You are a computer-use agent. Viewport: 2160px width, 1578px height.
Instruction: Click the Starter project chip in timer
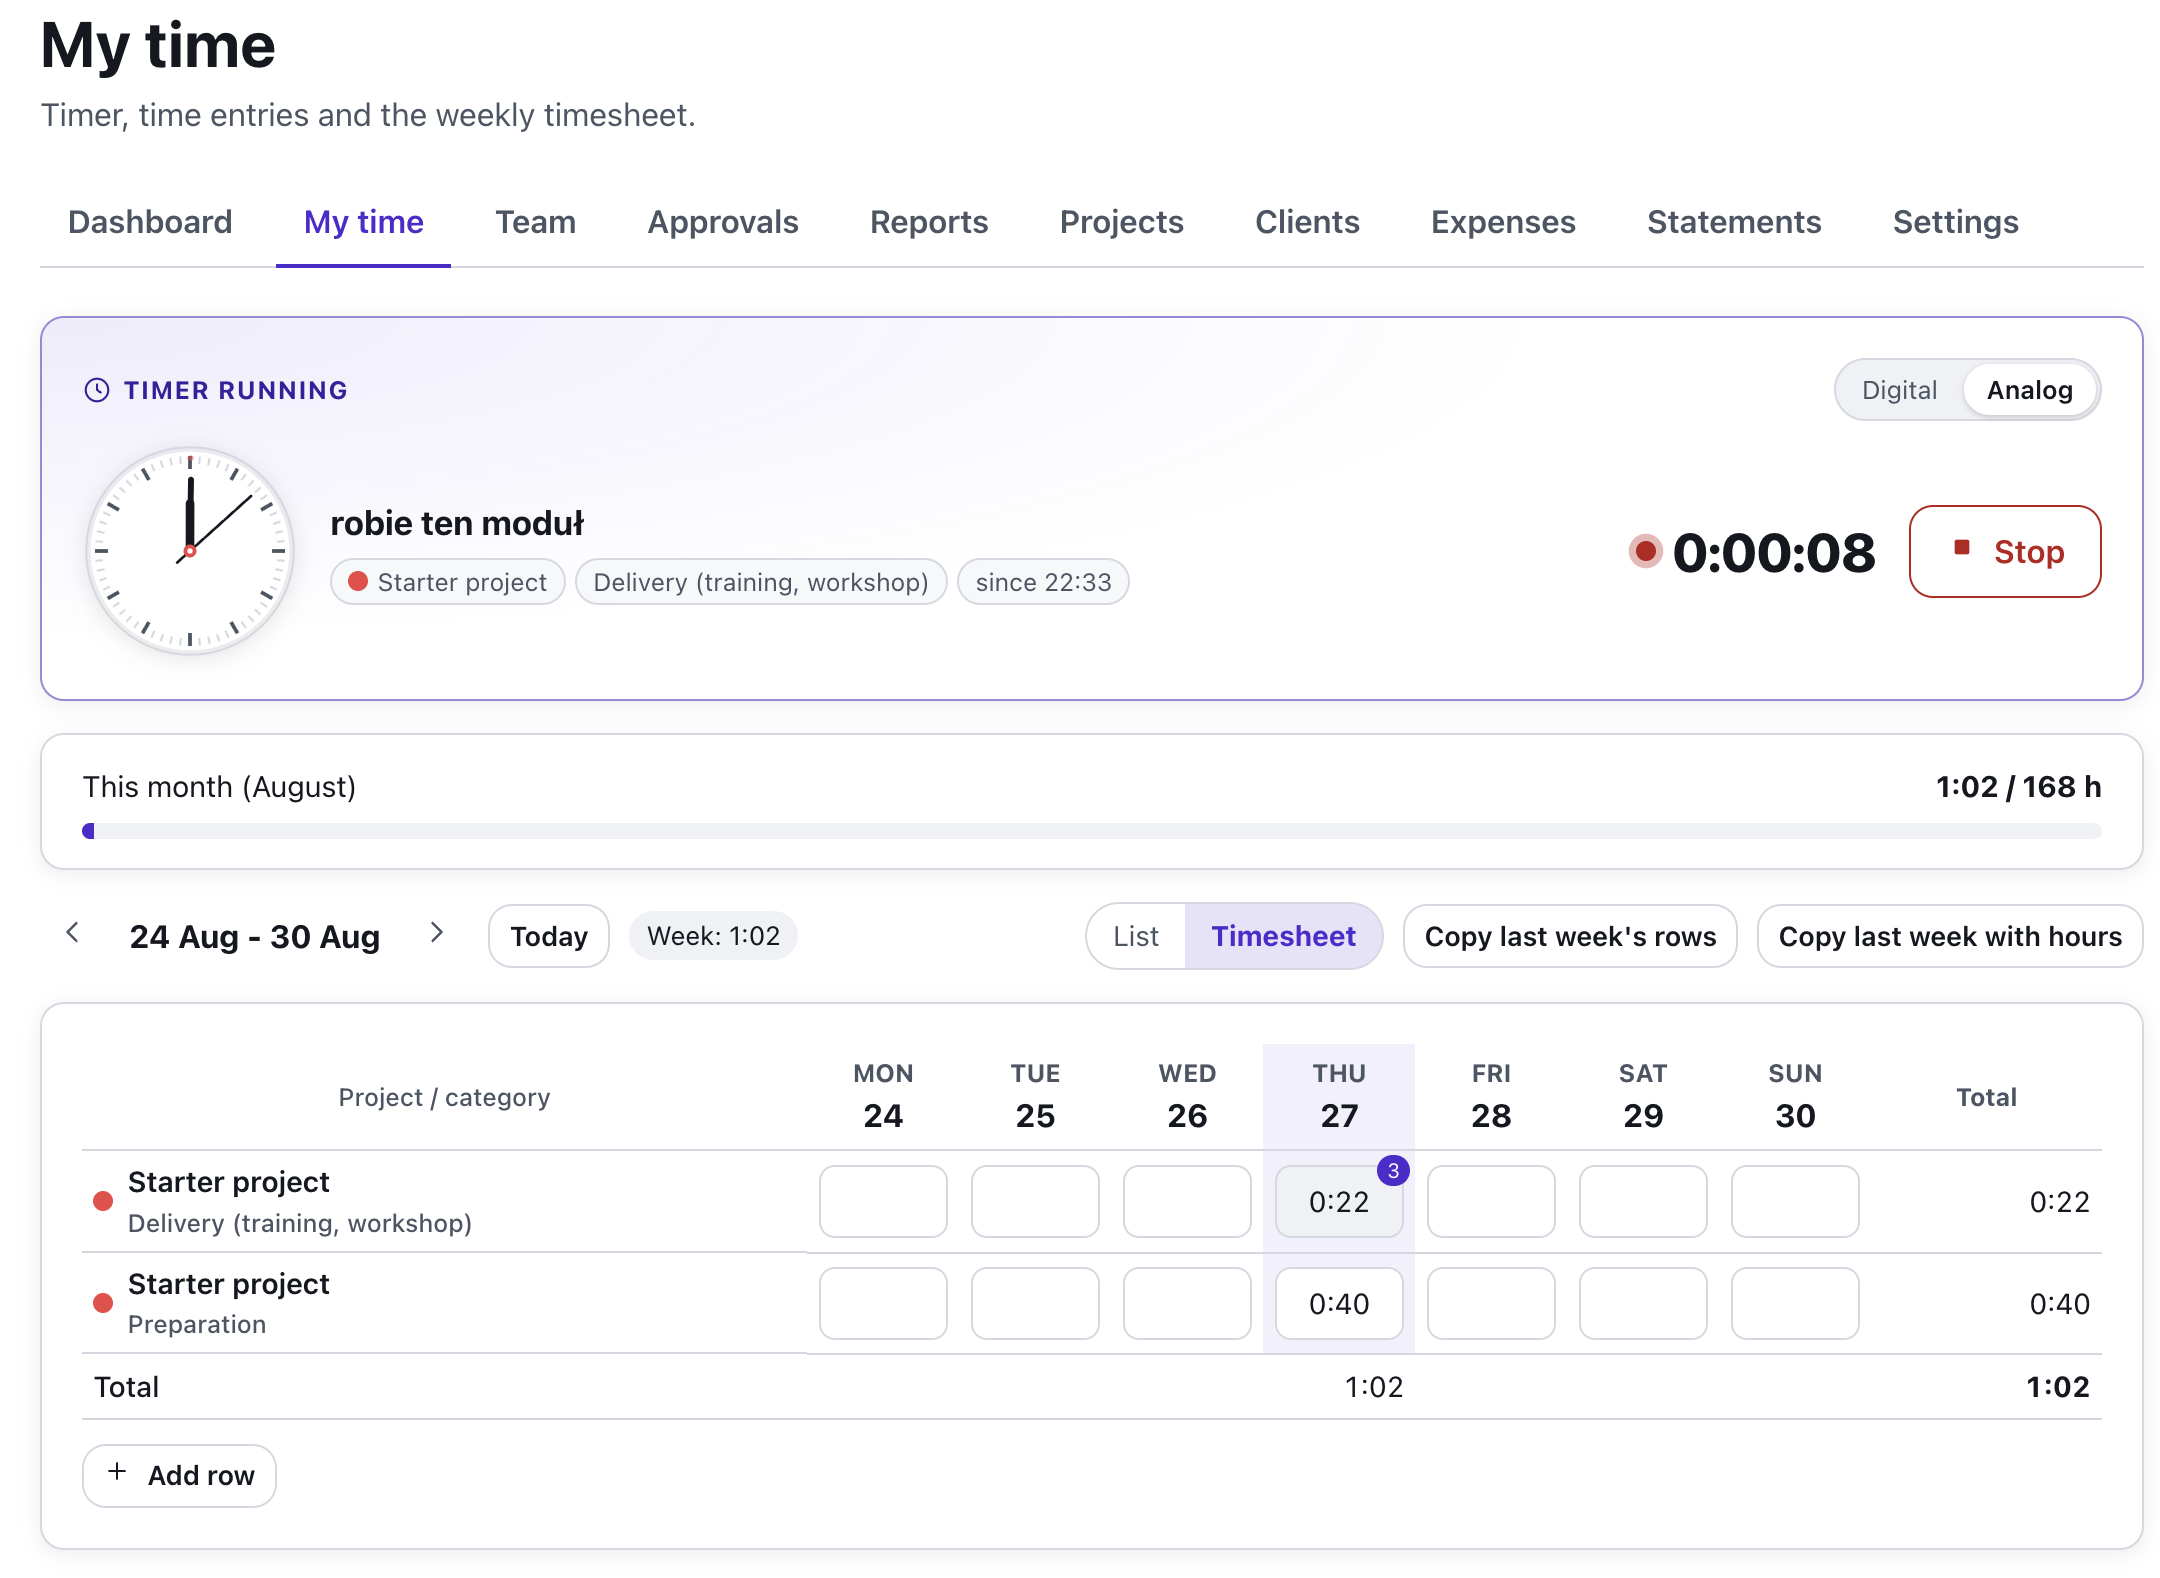448,582
